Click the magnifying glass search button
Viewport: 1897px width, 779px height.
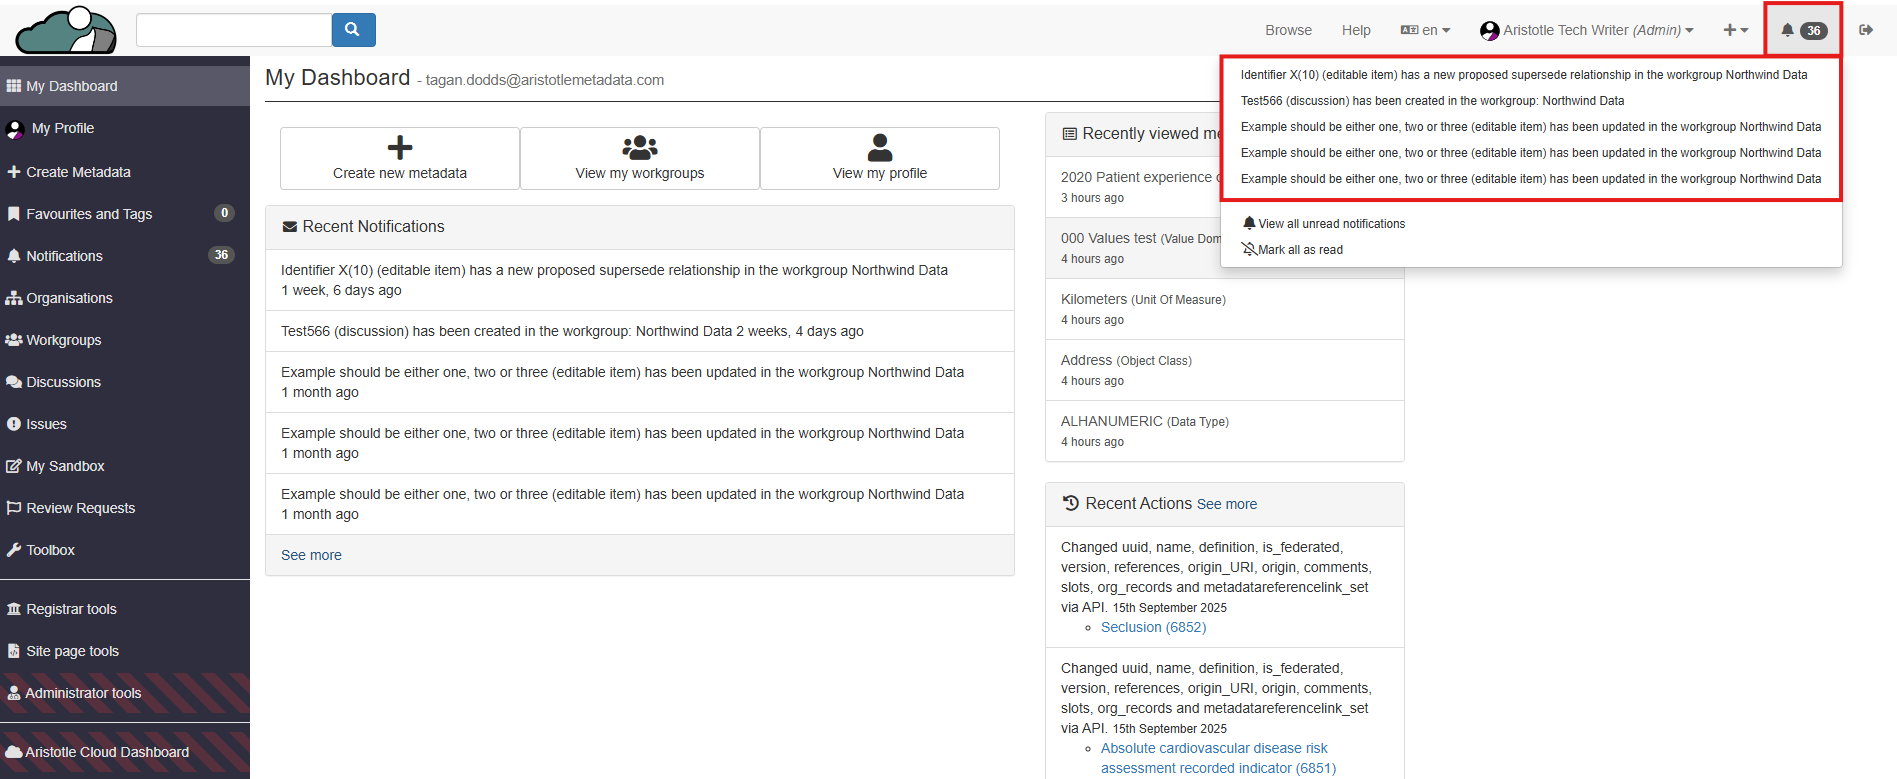(x=353, y=30)
